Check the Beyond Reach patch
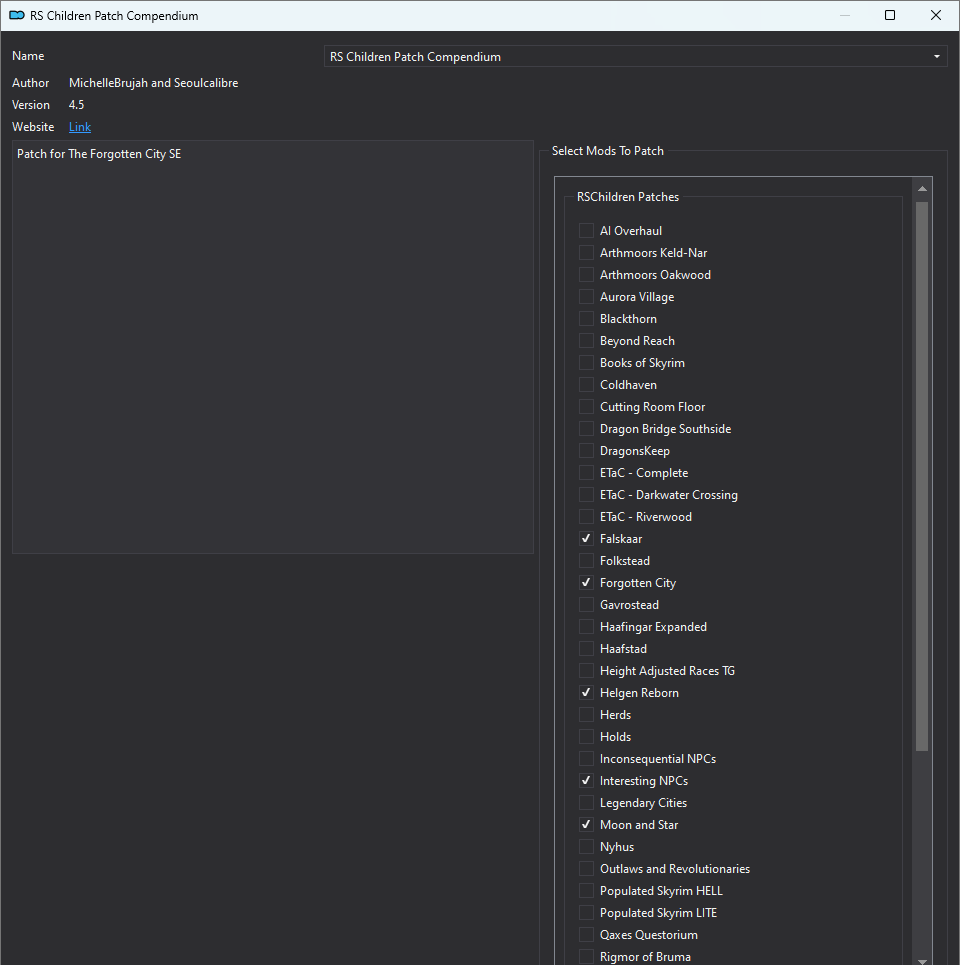The width and height of the screenshot is (960, 965). coord(586,341)
